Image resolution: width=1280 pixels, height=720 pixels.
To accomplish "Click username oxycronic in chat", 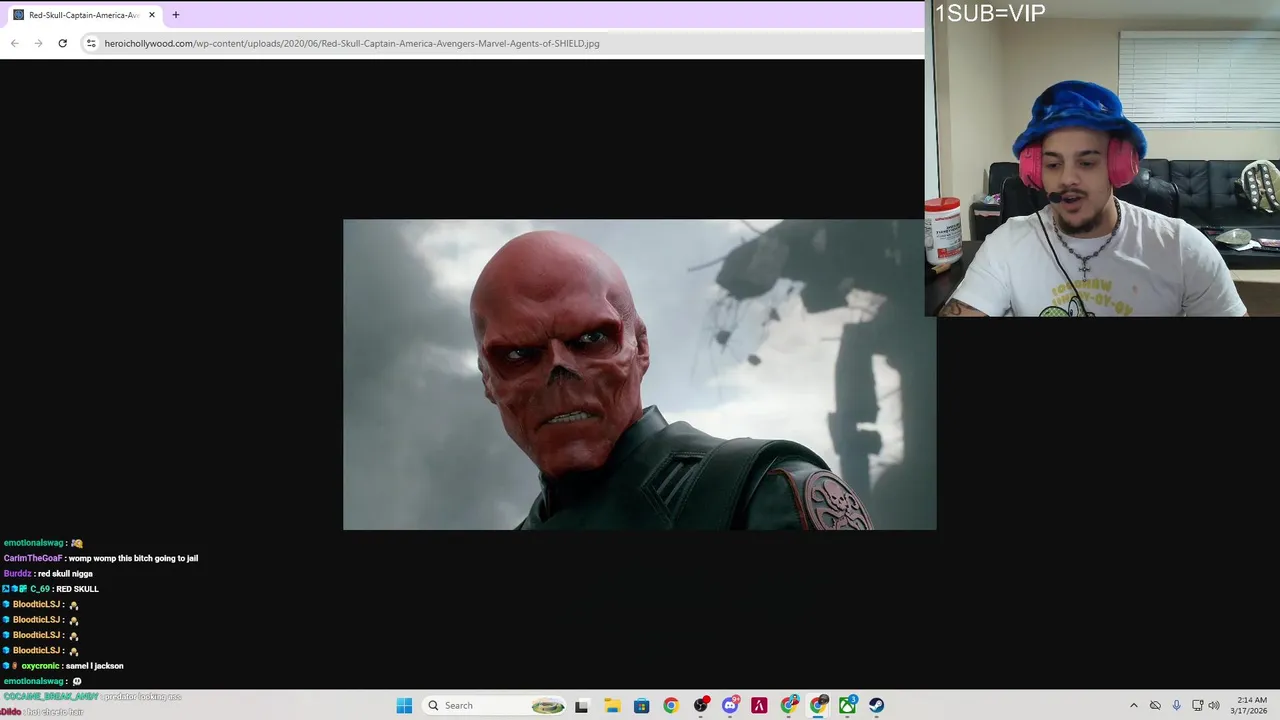I will (x=41, y=666).
